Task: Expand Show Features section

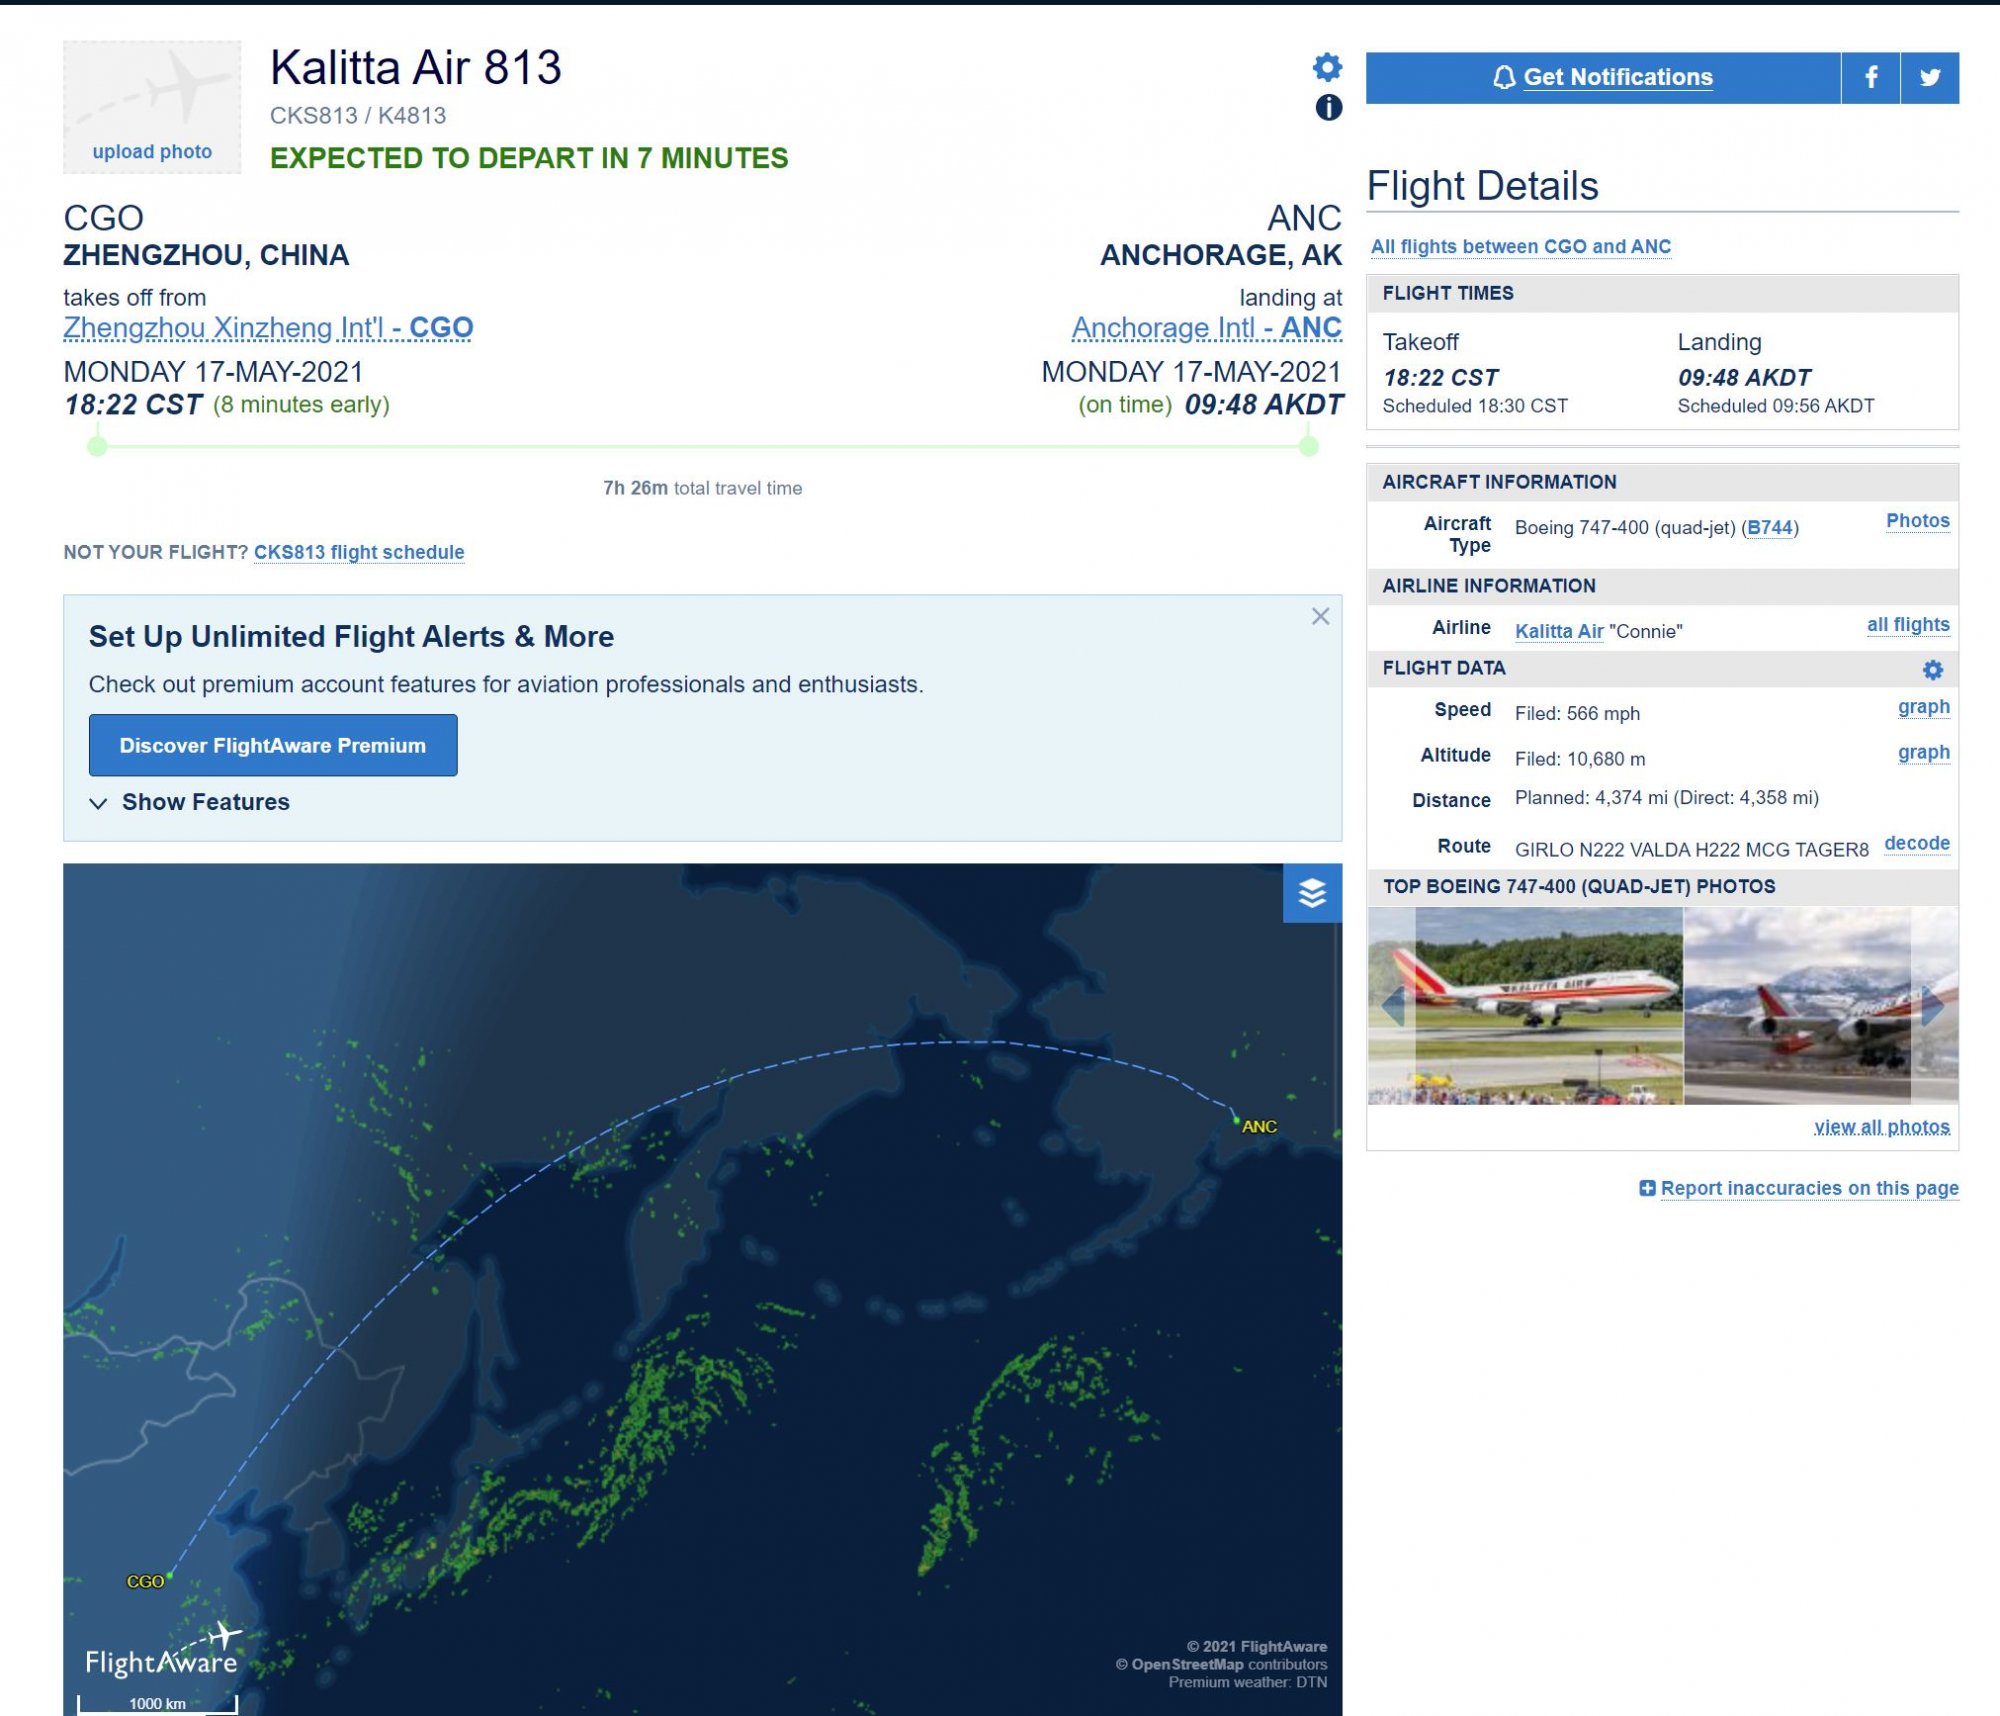Action: (189, 802)
